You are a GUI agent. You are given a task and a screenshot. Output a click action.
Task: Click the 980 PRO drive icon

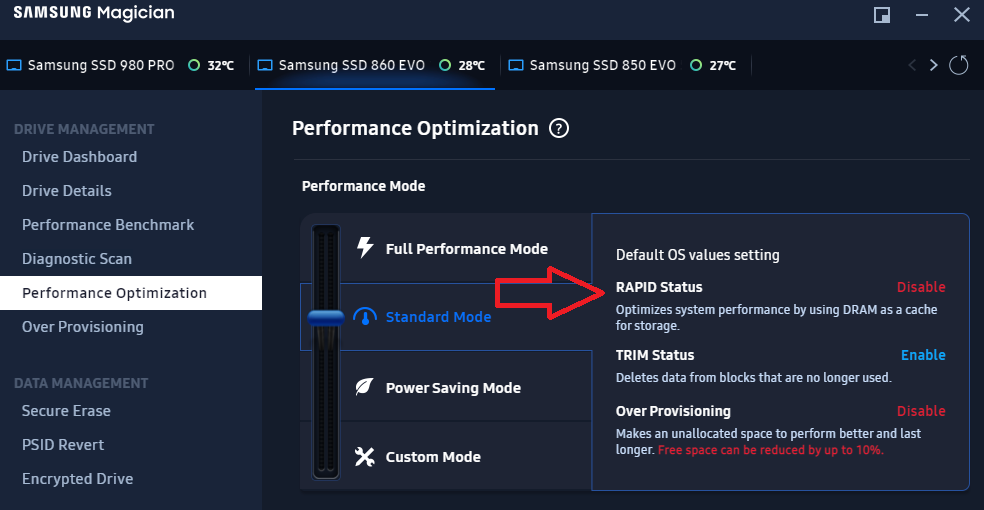pyautogui.click(x=14, y=65)
